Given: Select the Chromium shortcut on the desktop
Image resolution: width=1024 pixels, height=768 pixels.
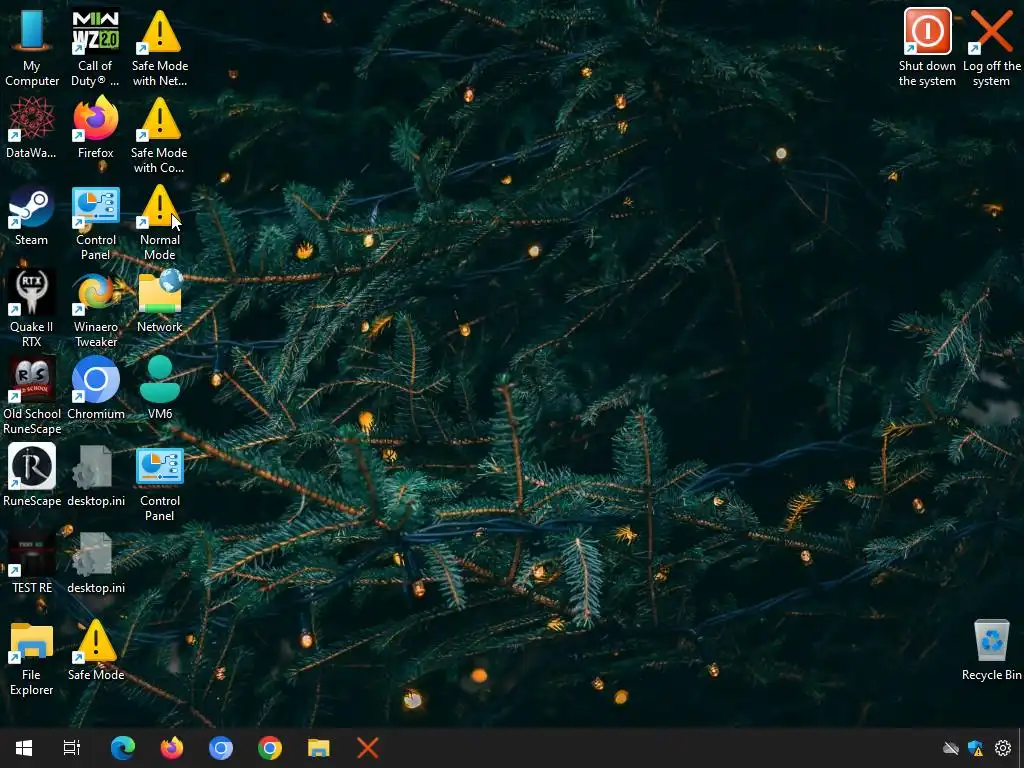Looking at the screenshot, I should click(95, 389).
